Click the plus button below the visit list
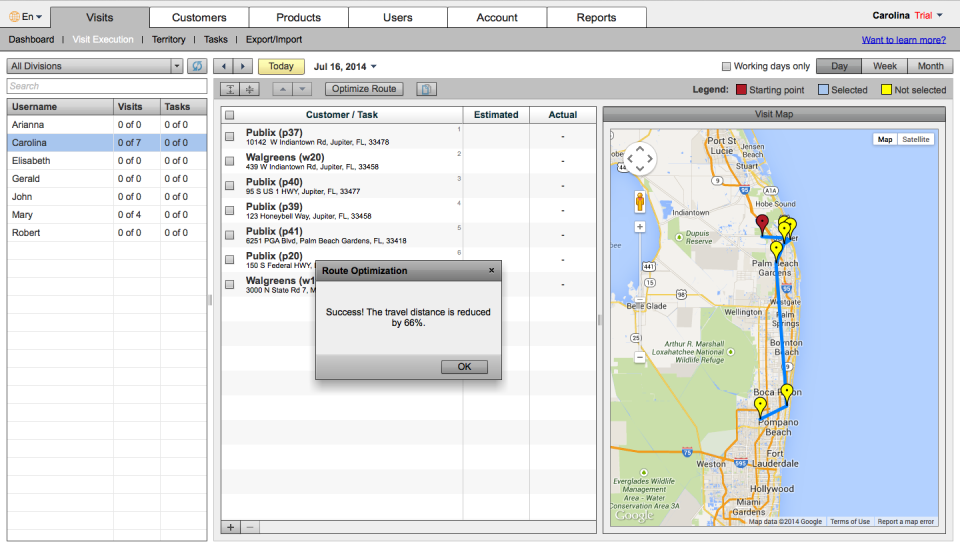 (230, 527)
